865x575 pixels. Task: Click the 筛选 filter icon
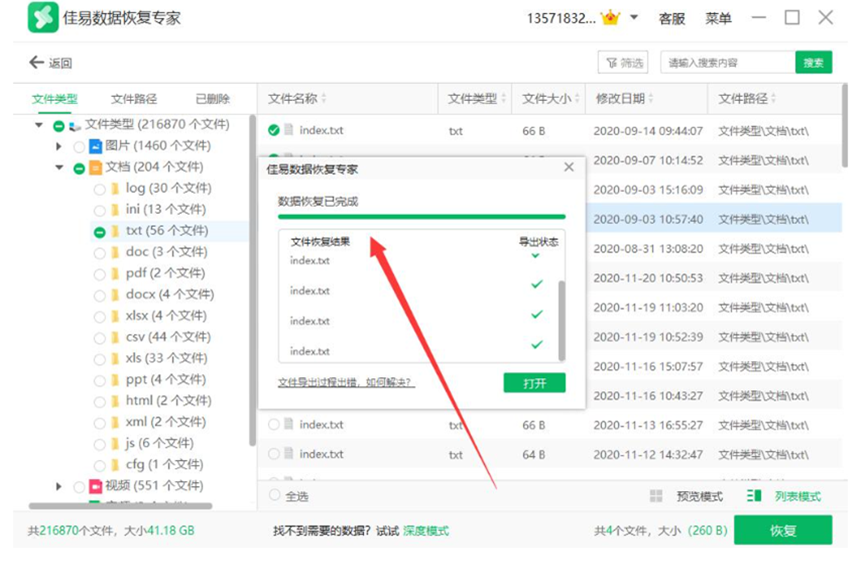[x=611, y=63]
